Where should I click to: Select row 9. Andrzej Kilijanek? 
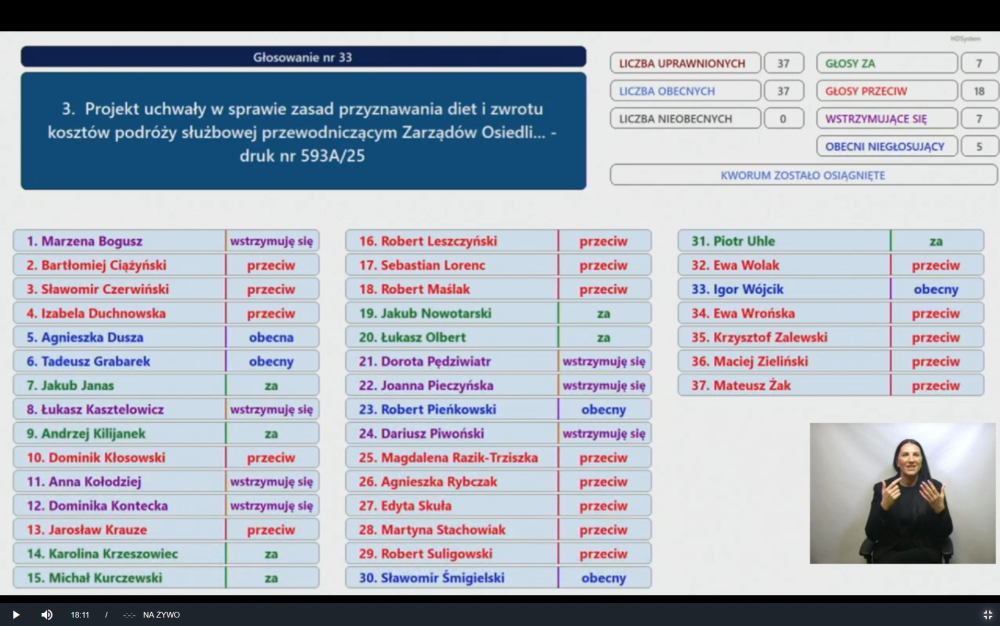point(166,433)
